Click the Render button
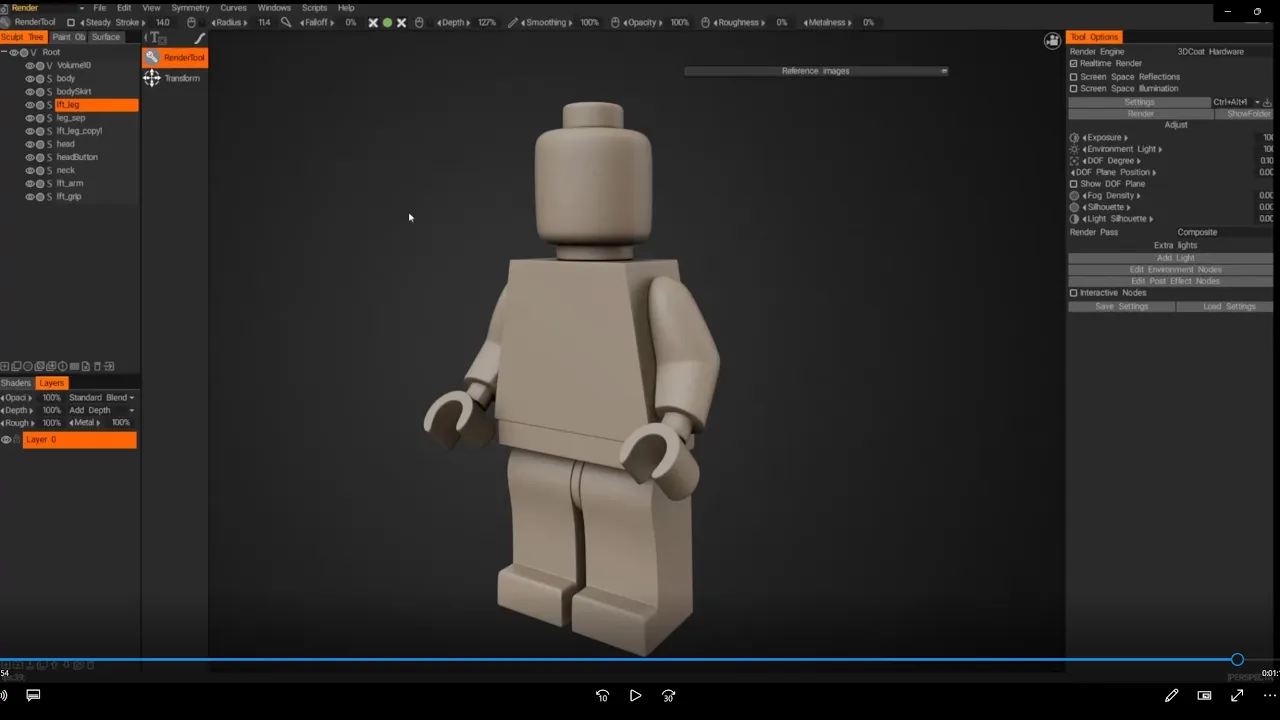Viewport: 1280px width, 720px height. pyautogui.click(x=1140, y=114)
